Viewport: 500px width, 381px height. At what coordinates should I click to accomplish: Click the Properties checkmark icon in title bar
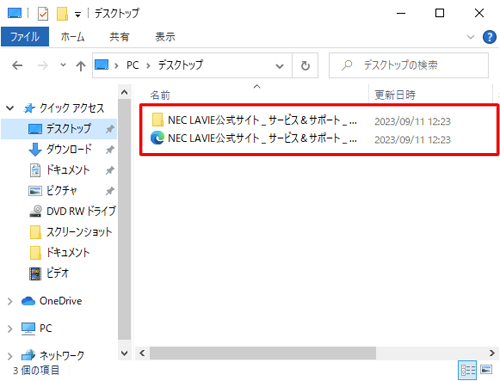tap(43, 14)
